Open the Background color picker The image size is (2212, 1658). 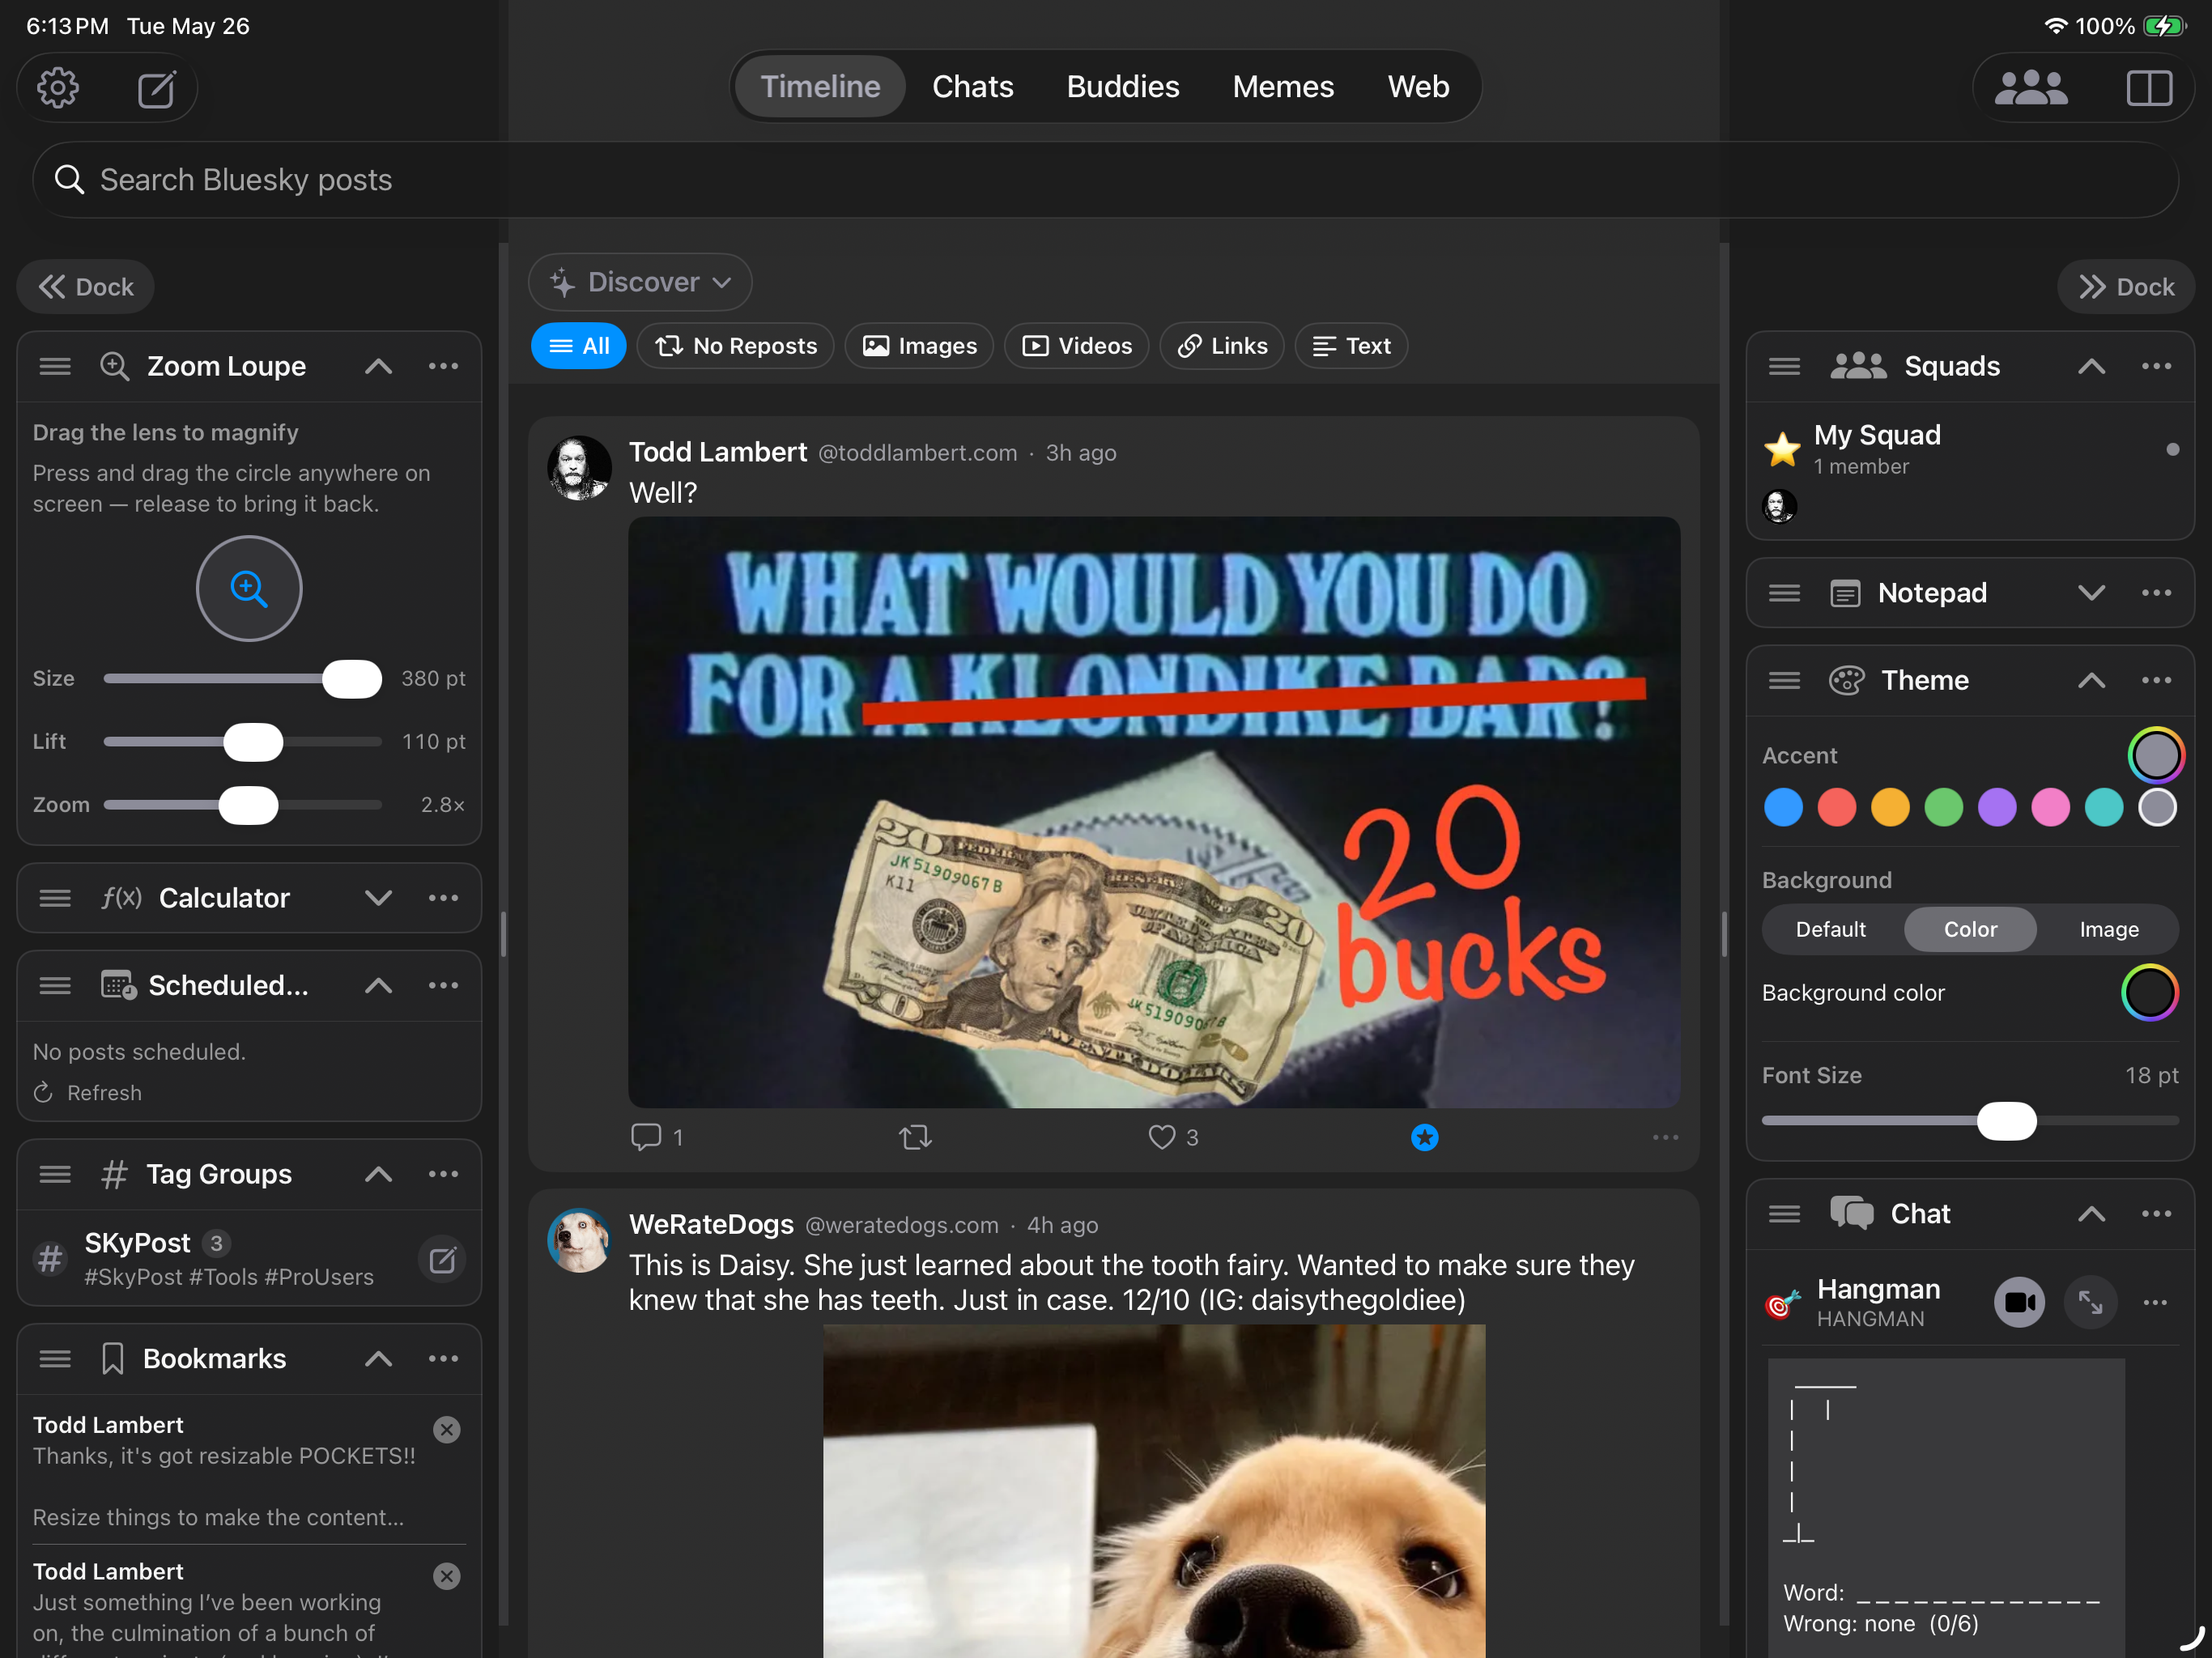click(2149, 992)
